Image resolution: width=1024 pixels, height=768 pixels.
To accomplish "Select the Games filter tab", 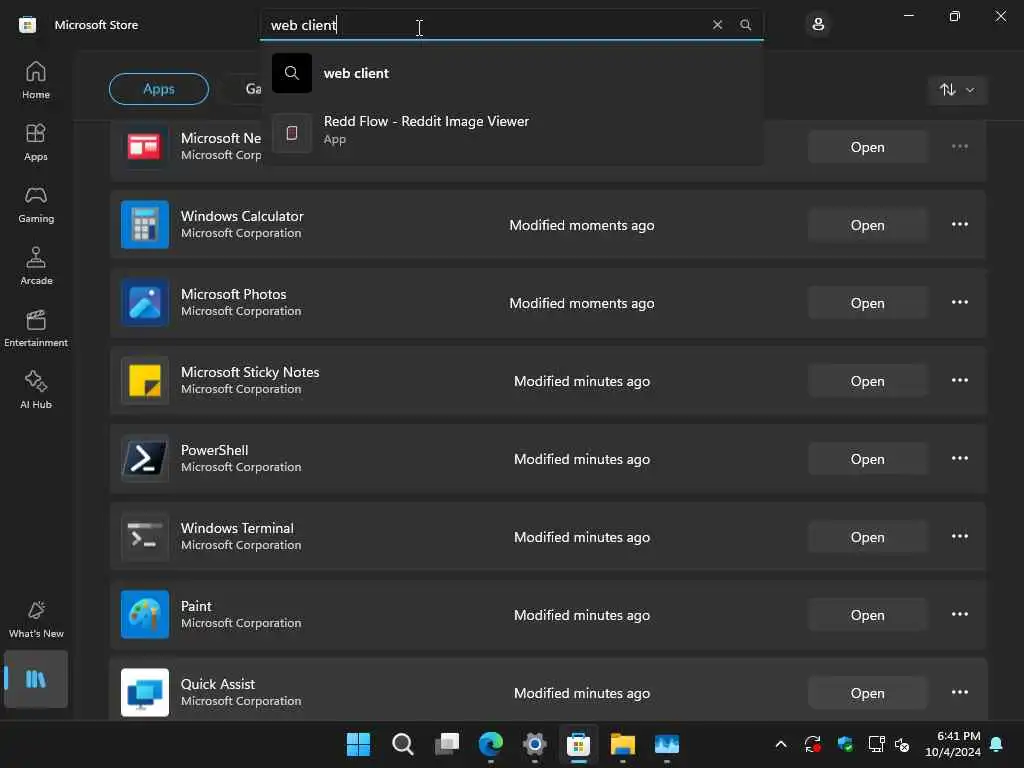I will [x=245, y=89].
